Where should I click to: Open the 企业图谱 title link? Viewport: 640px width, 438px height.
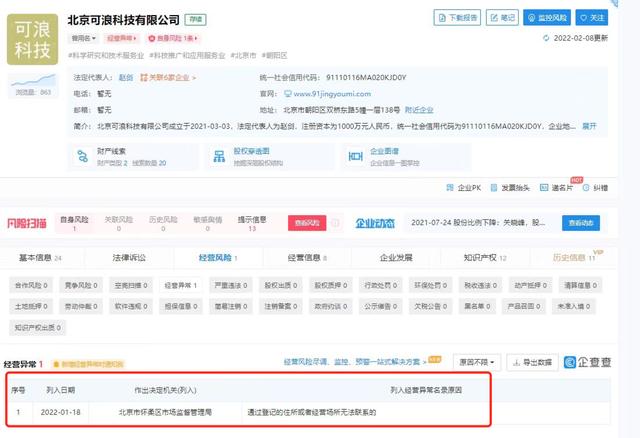click(384, 151)
